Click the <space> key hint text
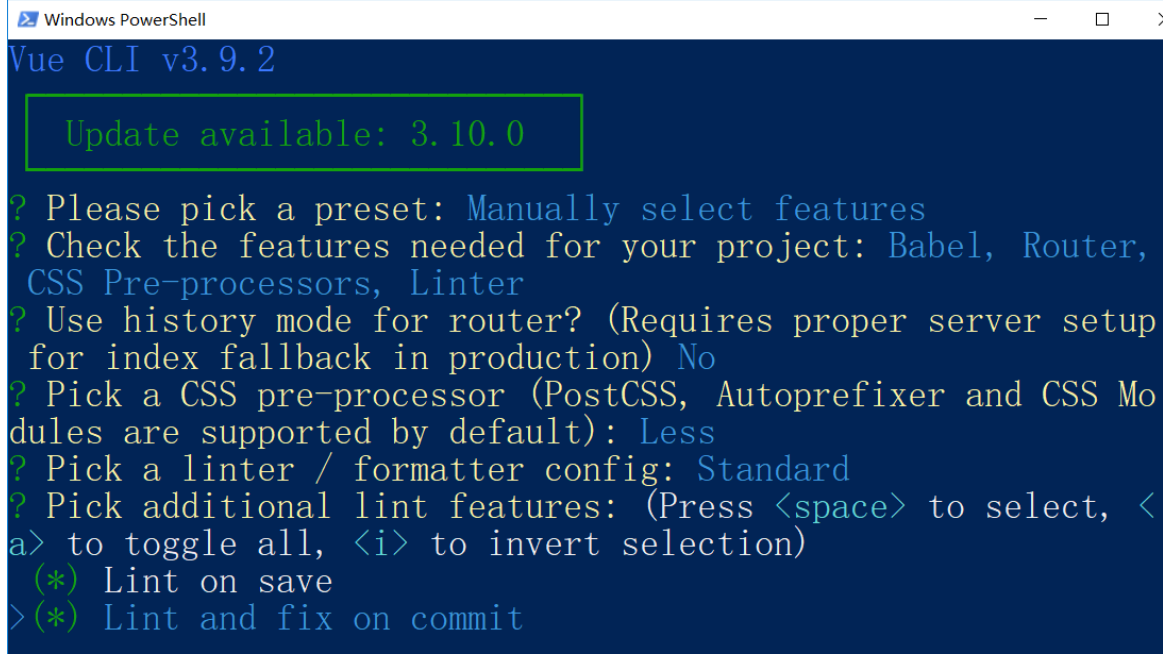The height and width of the screenshot is (654, 1163). pos(840,507)
